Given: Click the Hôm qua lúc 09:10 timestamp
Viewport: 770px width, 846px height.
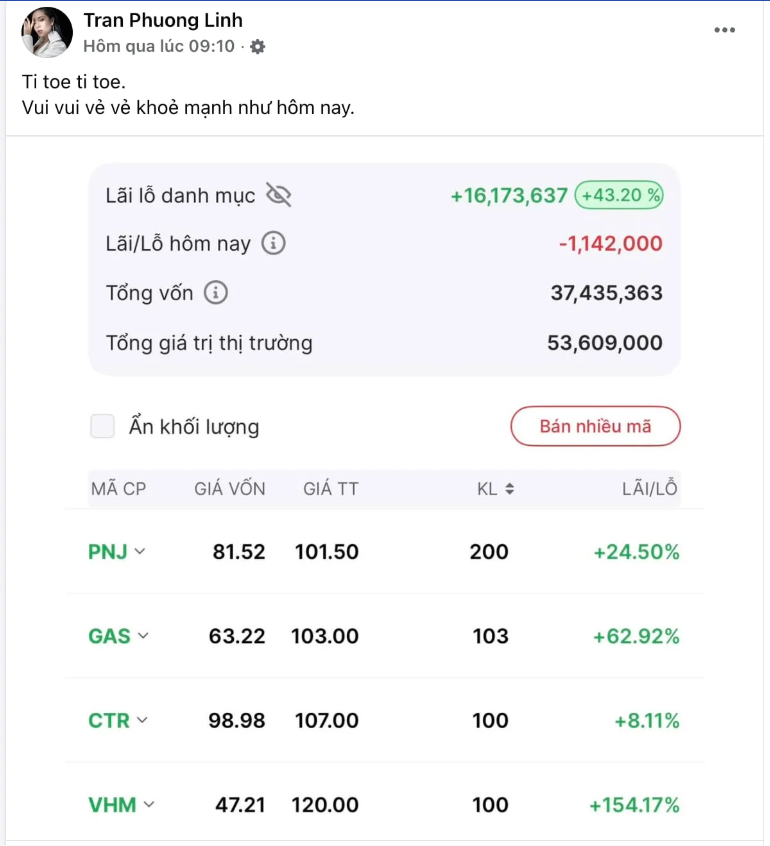Looking at the screenshot, I should tap(159, 46).
